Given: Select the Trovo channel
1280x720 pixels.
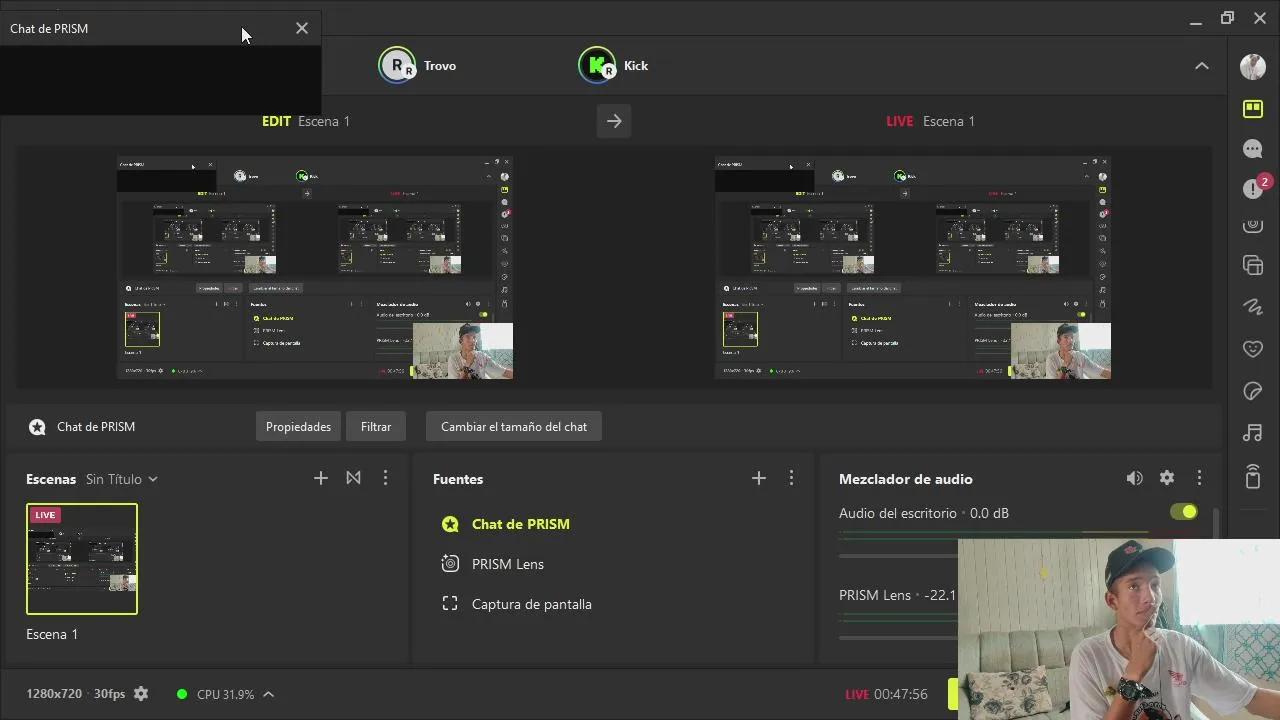Looking at the screenshot, I should (x=418, y=66).
